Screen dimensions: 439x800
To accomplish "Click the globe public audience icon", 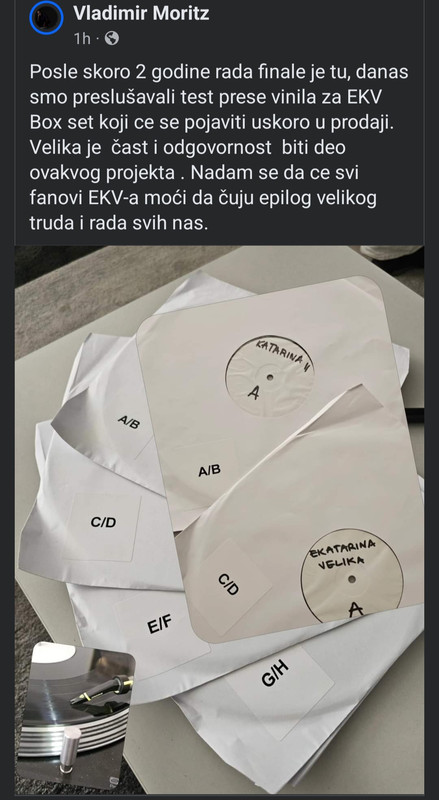I will pyautogui.click(x=112, y=39).
